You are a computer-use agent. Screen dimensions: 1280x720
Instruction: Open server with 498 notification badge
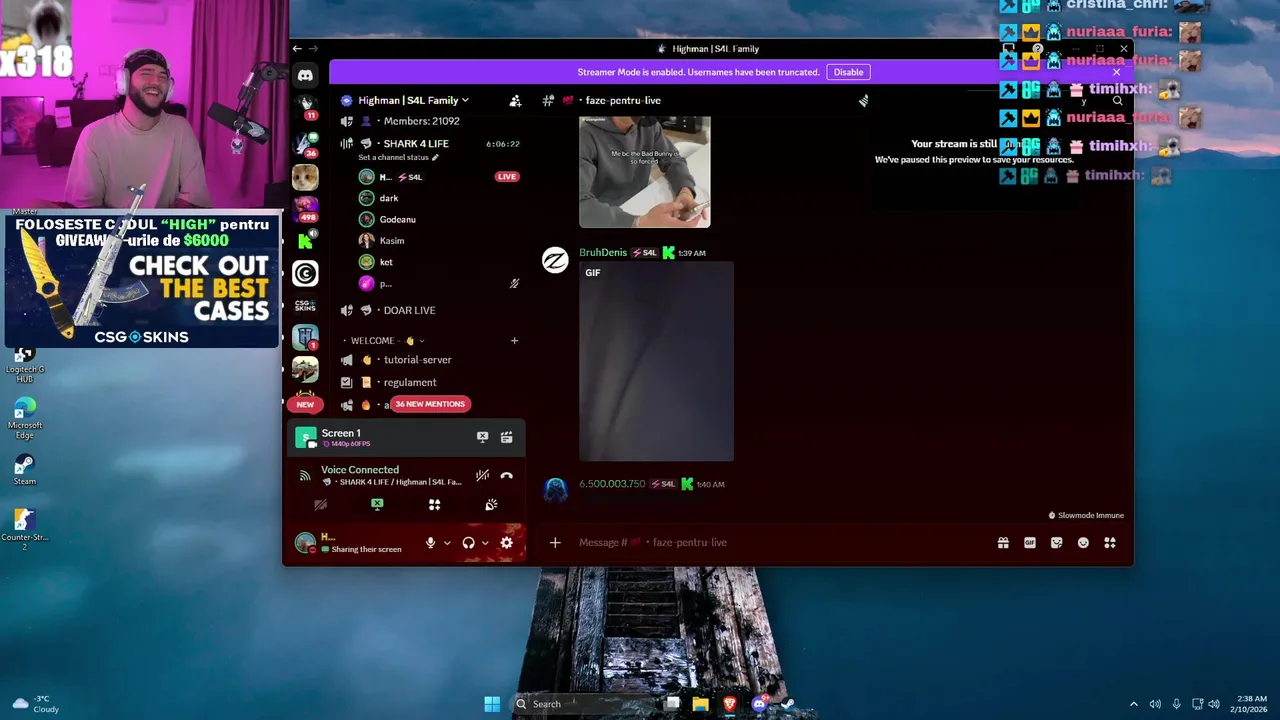click(x=305, y=208)
